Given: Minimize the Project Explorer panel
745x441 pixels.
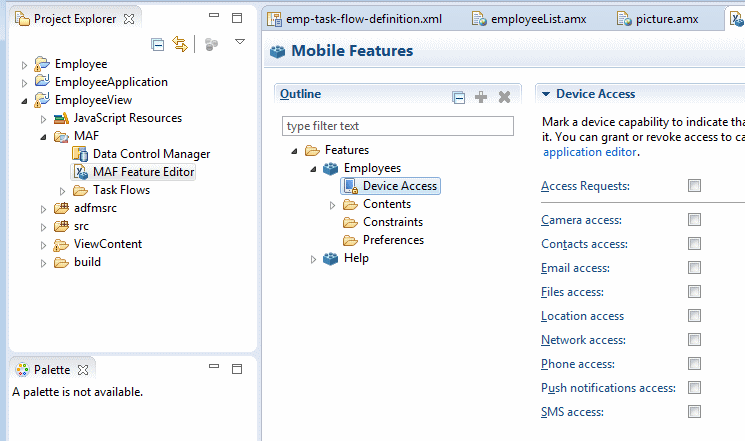Looking at the screenshot, I should pos(214,15).
